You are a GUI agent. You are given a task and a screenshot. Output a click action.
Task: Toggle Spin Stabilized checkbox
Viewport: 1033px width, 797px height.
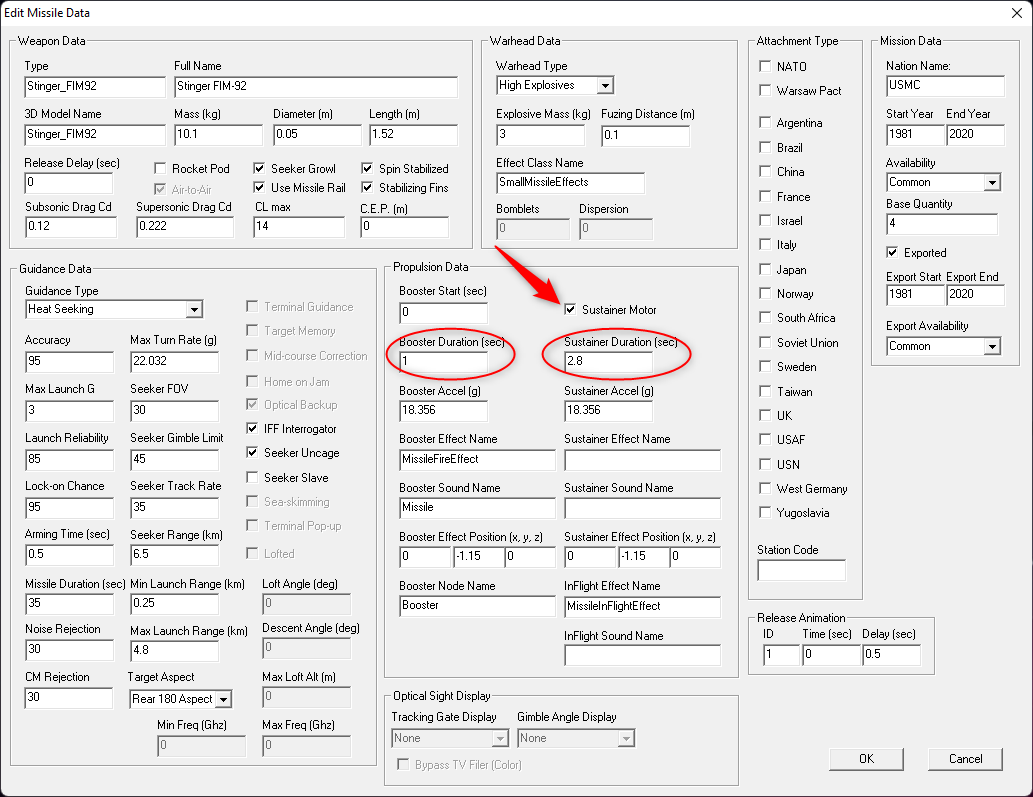click(x=367, y=169)
